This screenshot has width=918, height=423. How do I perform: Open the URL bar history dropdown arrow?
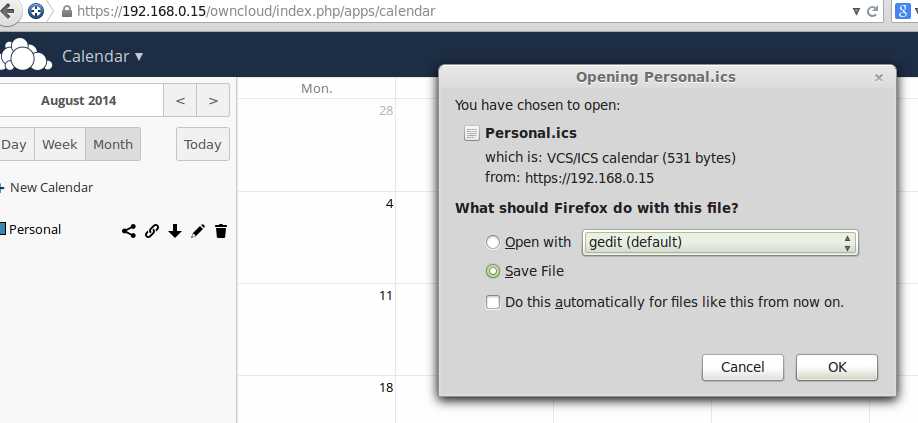(856, 12)
